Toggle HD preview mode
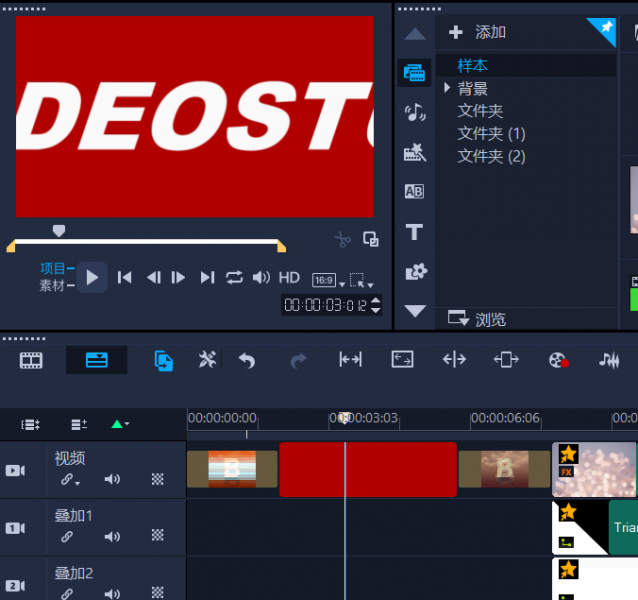This screenshot has width=638, height=600. tap(289, 277)
